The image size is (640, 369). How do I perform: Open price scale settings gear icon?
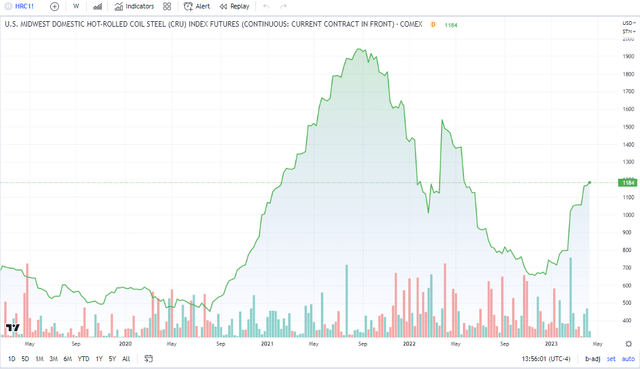[x=629, y=344]
